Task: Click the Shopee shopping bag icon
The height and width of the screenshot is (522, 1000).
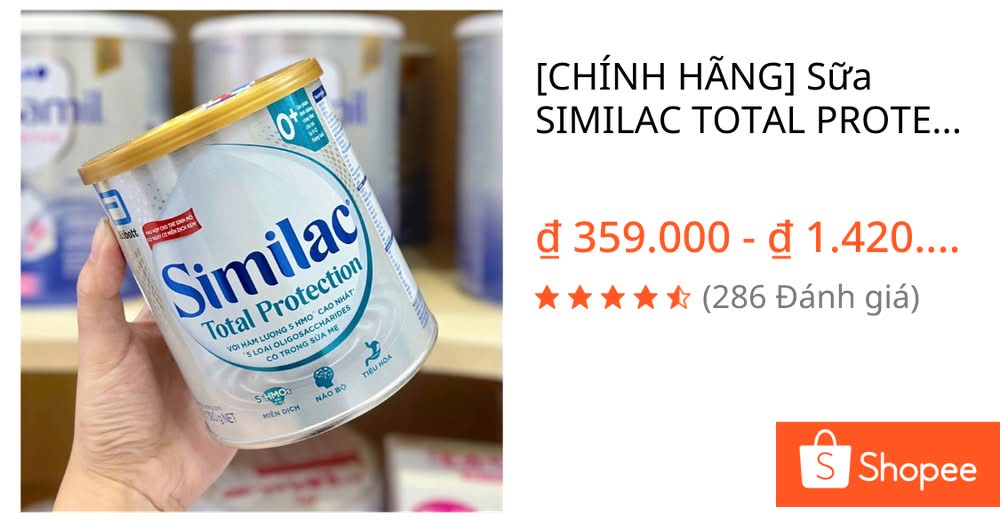Action: [825, 459]
